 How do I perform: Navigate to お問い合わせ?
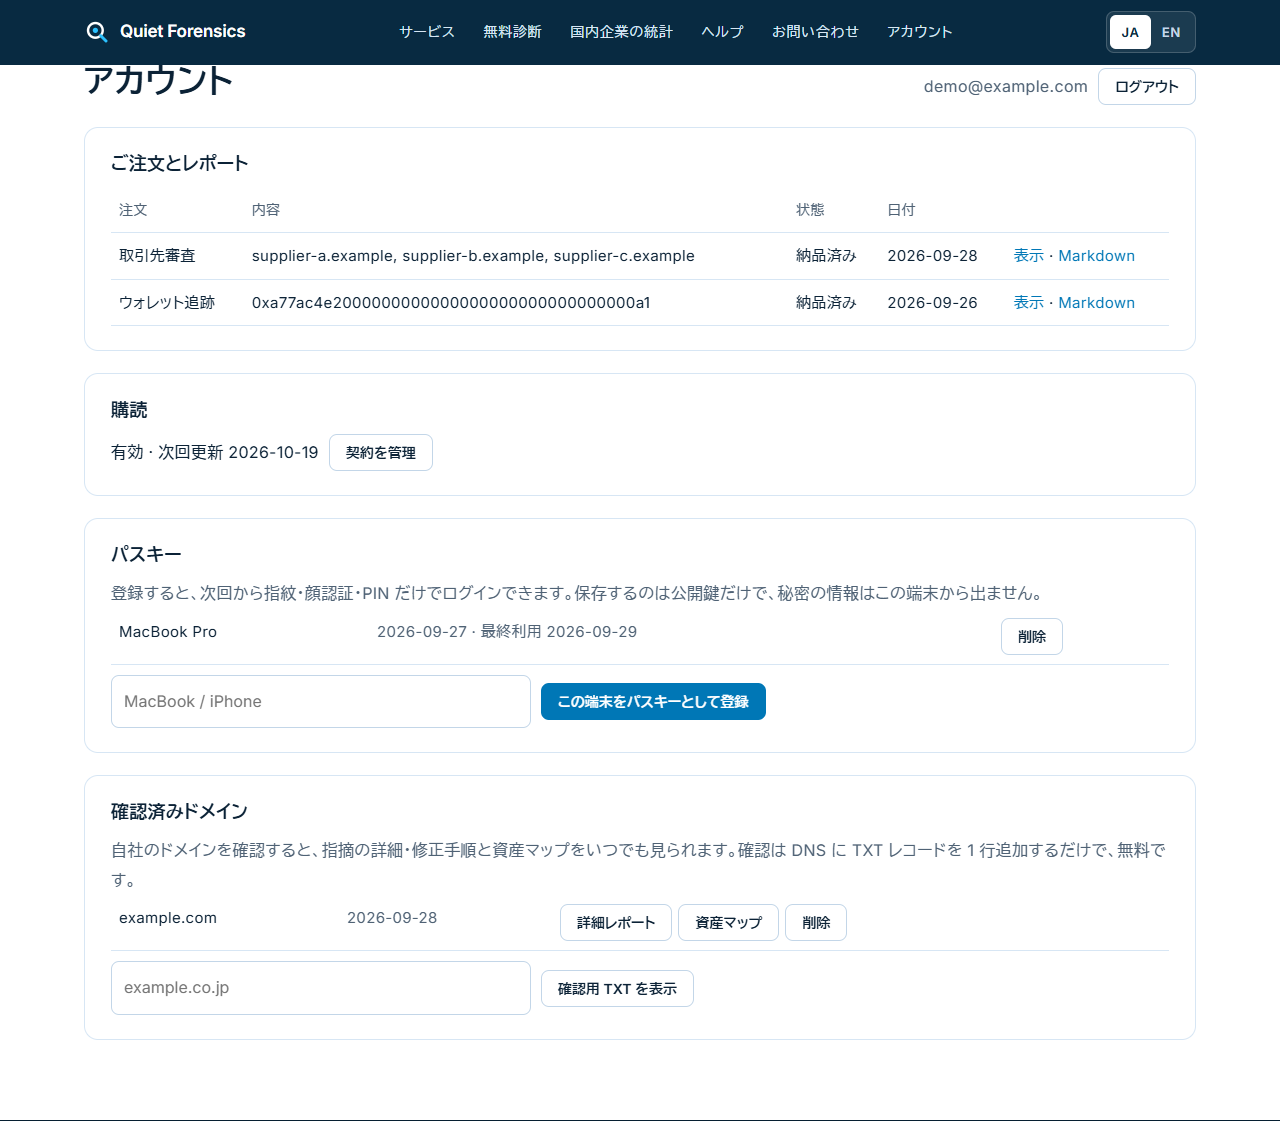(x=815, y=32)
